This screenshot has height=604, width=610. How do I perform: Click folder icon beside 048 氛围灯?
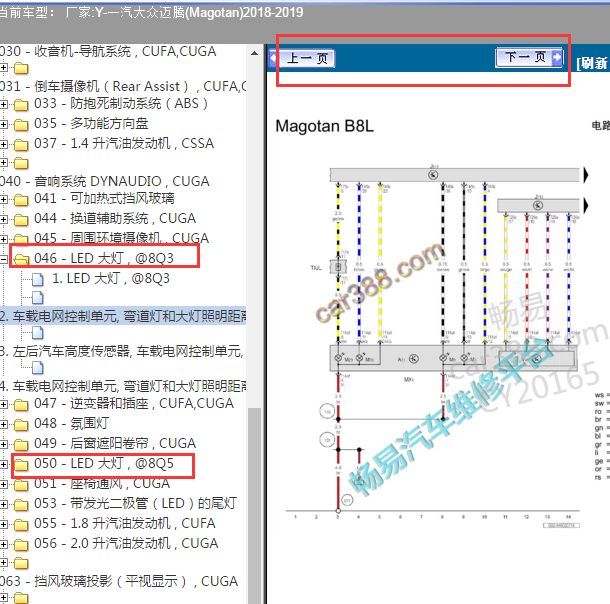[21, 425]
